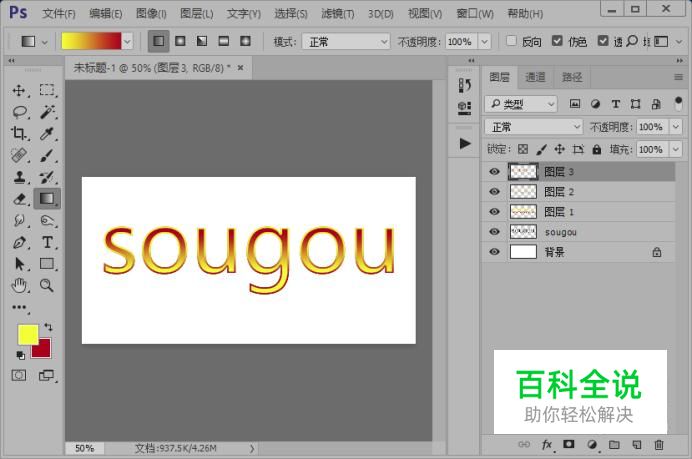Select the Magic Wand tool
Screen dimensions: 692x459
coord(47,112)
